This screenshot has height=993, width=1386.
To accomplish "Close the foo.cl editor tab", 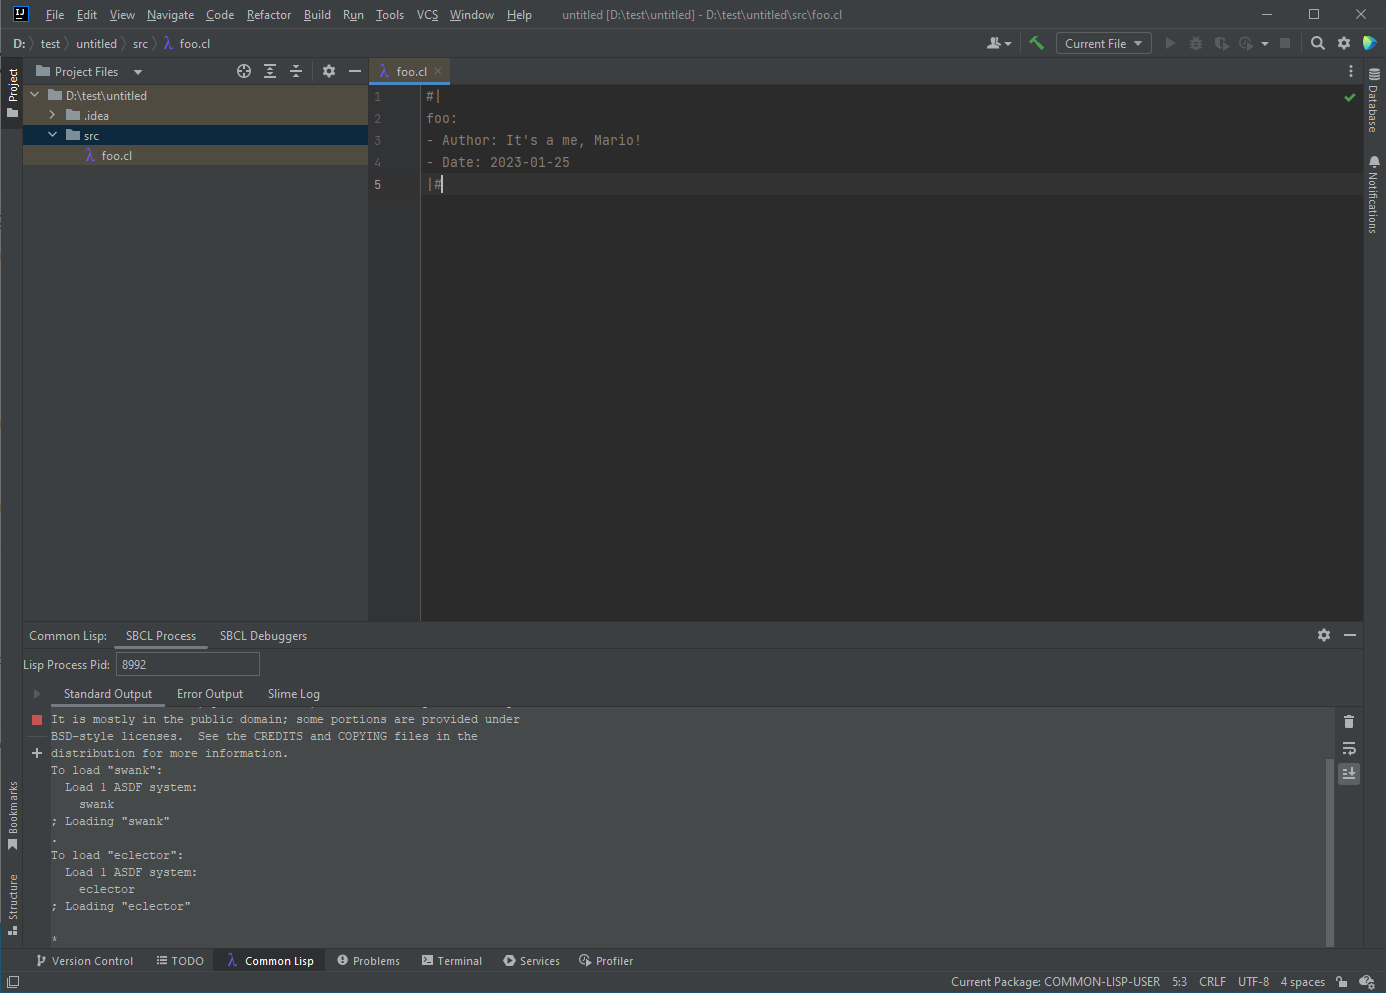I will (438, 71).
